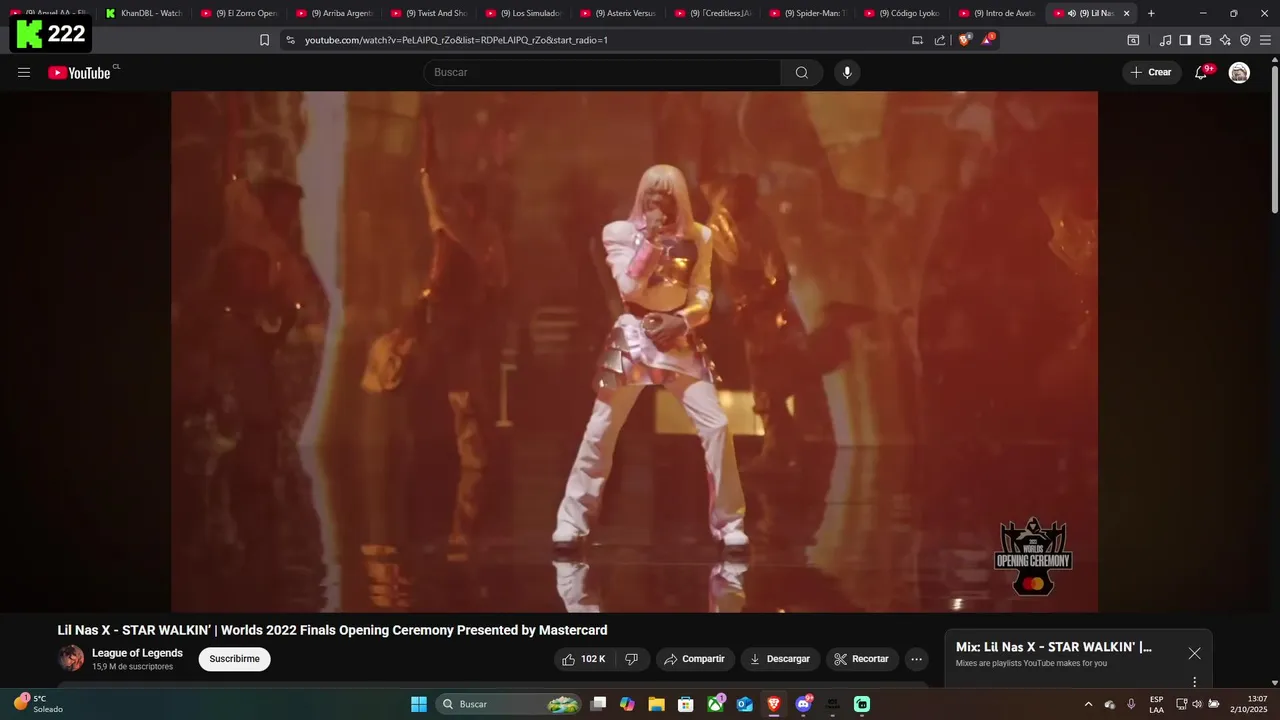Open volume control in system tray
Screen dimensions: 1280x720
pos(1197,704)
